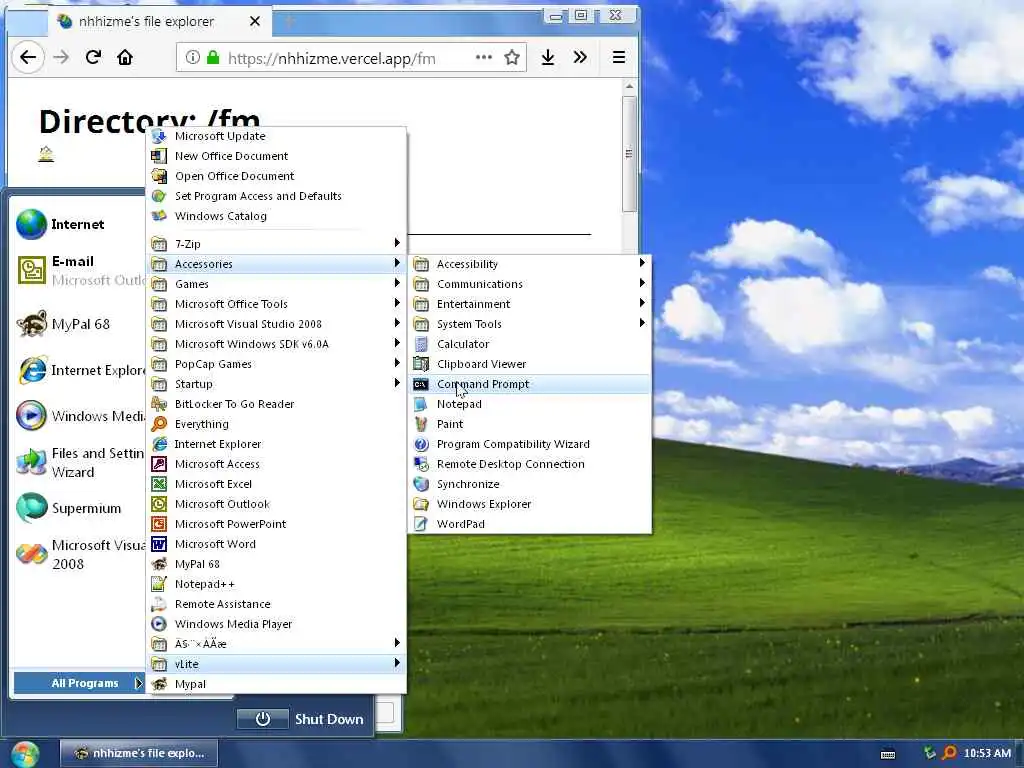Go back in the browser
The height and width of the screenshot is (768, 1024).
(x=27, y=58)
